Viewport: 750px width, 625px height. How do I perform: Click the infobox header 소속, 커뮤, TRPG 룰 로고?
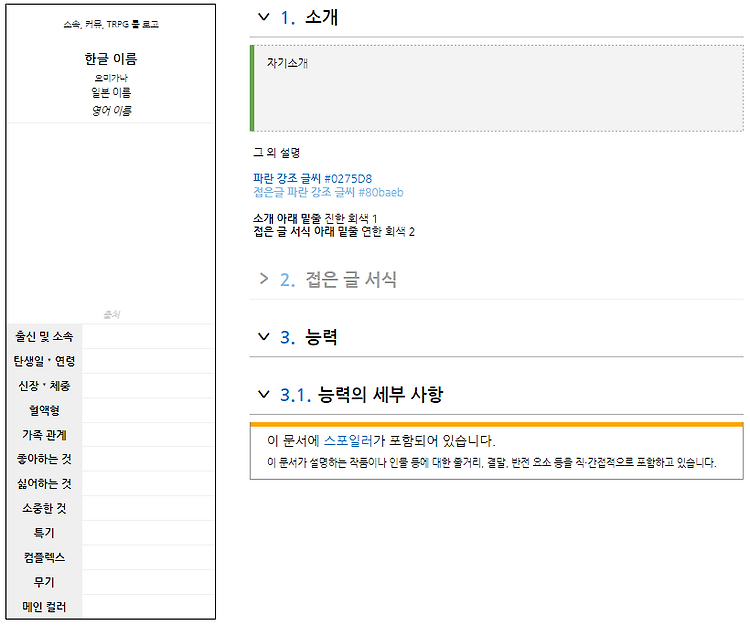(x=110, y=24)
